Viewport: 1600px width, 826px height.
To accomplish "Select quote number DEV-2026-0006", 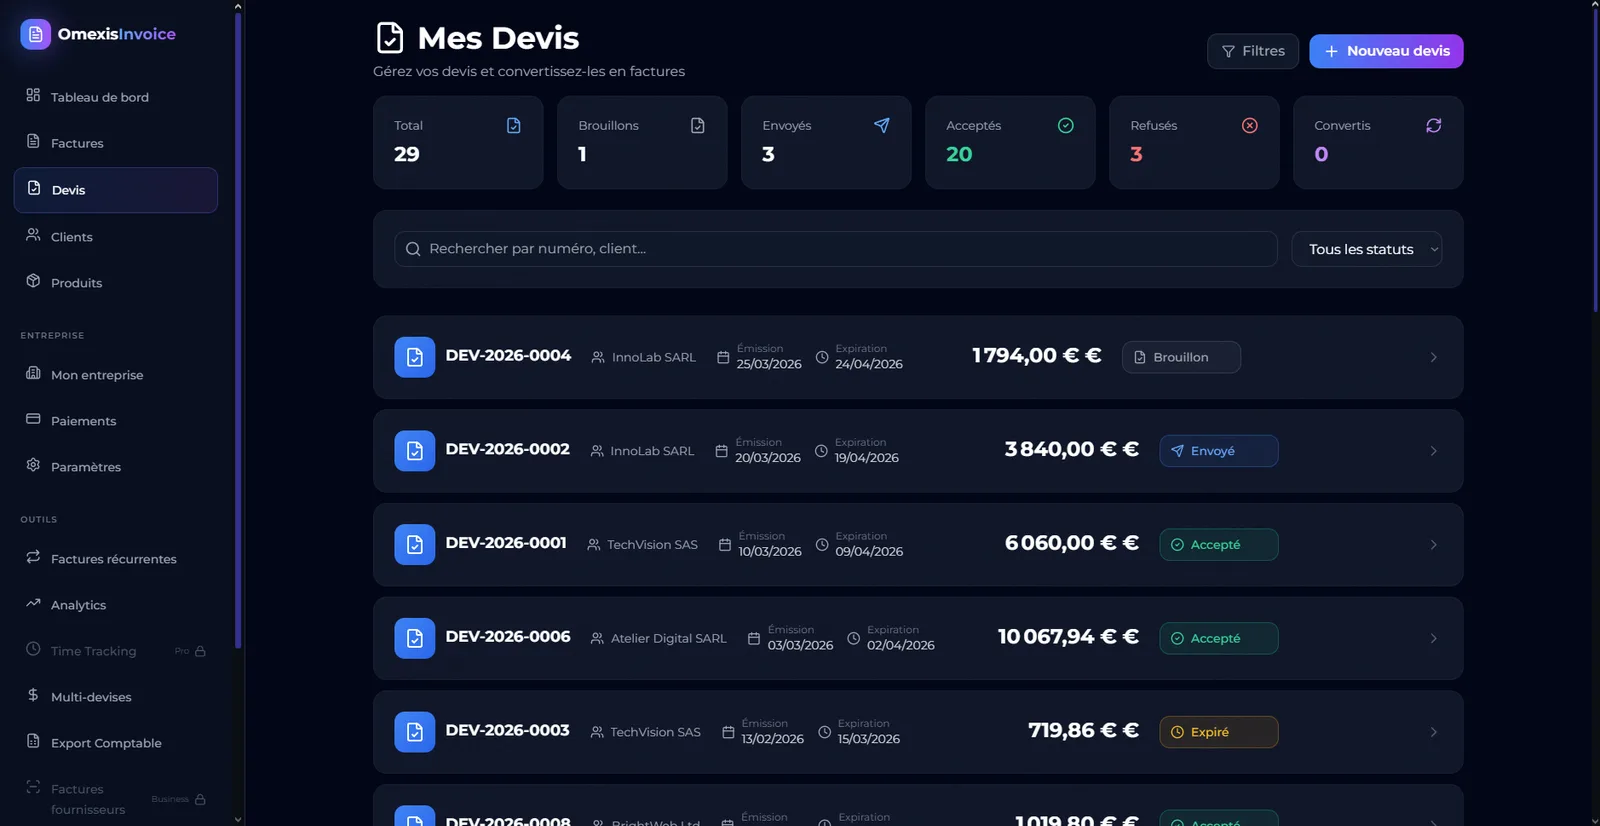I will point(508,636).
